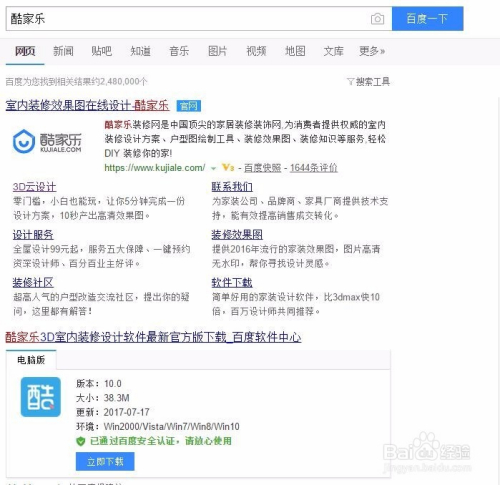The height and width of the screenshot is (485, 500).
Task: Open the 装修社区 sublink
Action: point(33,283)
